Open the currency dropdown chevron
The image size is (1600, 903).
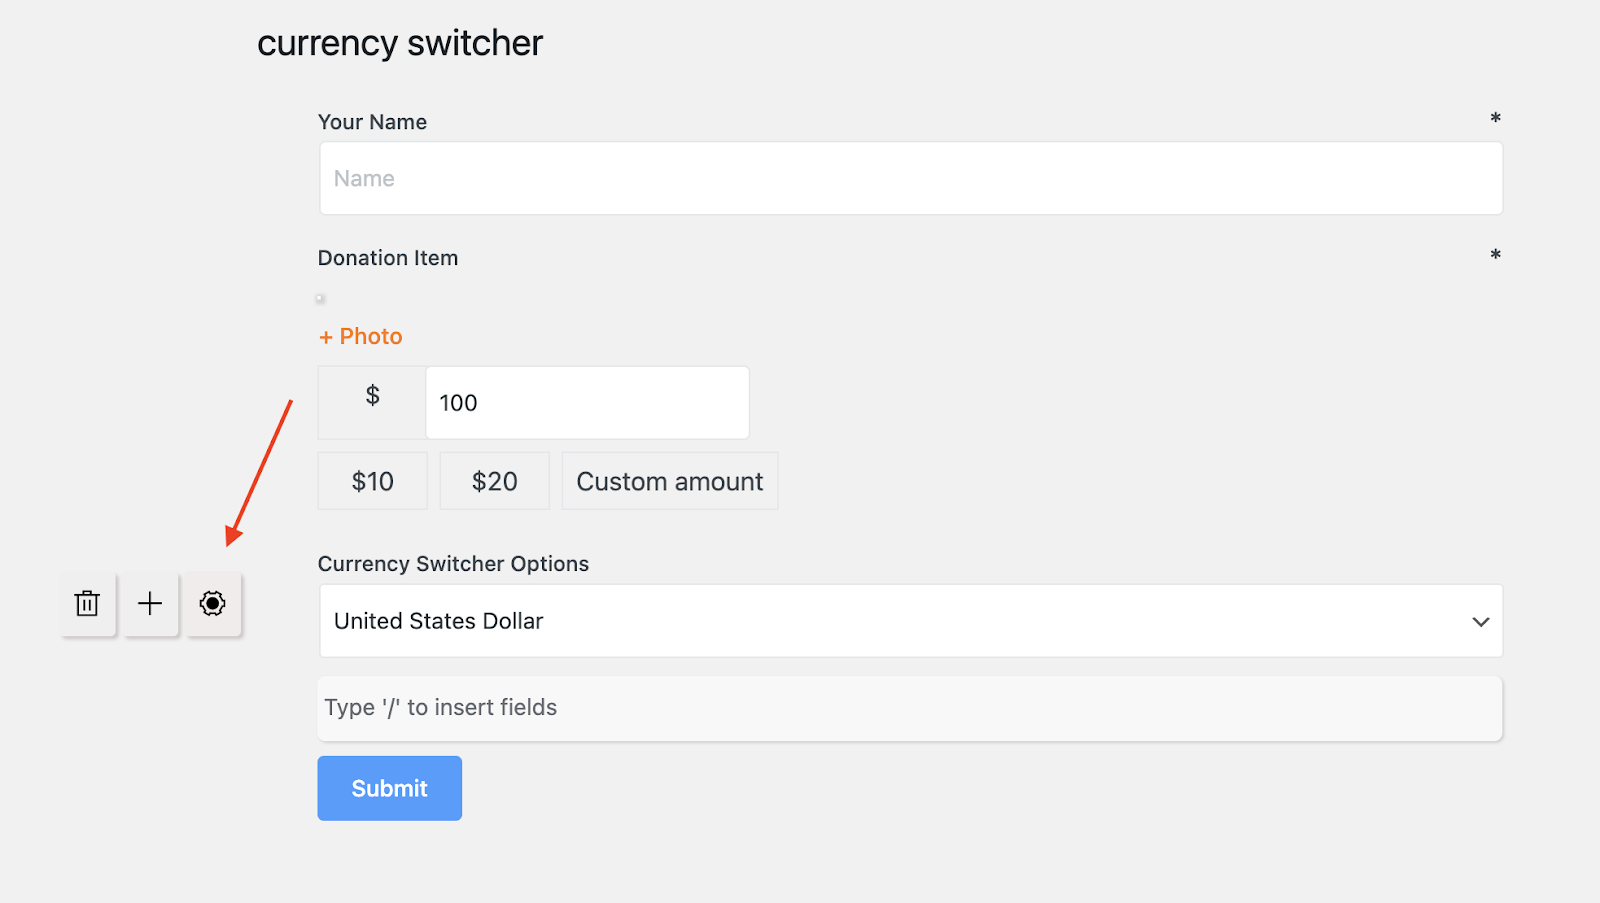point(1481,621)
